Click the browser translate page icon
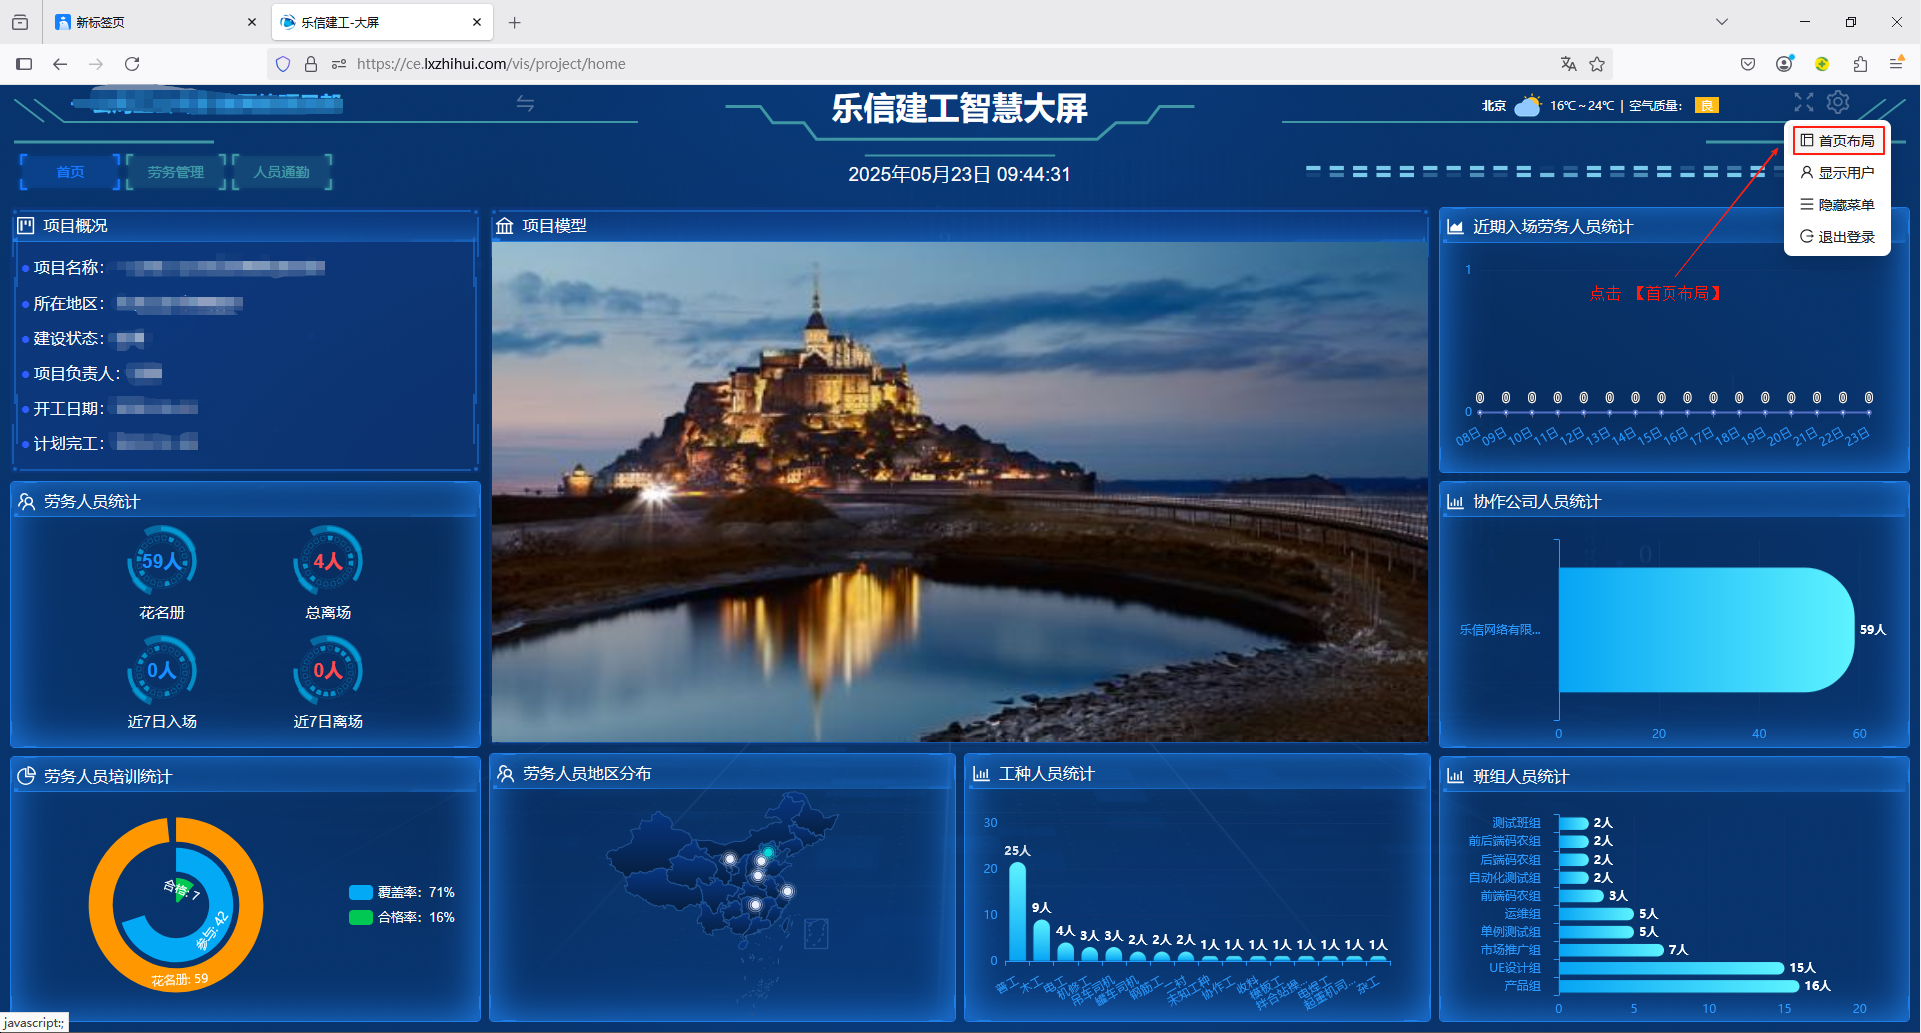The width and height of the screenshot is (1921, 1033). (x=1568, y=64)
